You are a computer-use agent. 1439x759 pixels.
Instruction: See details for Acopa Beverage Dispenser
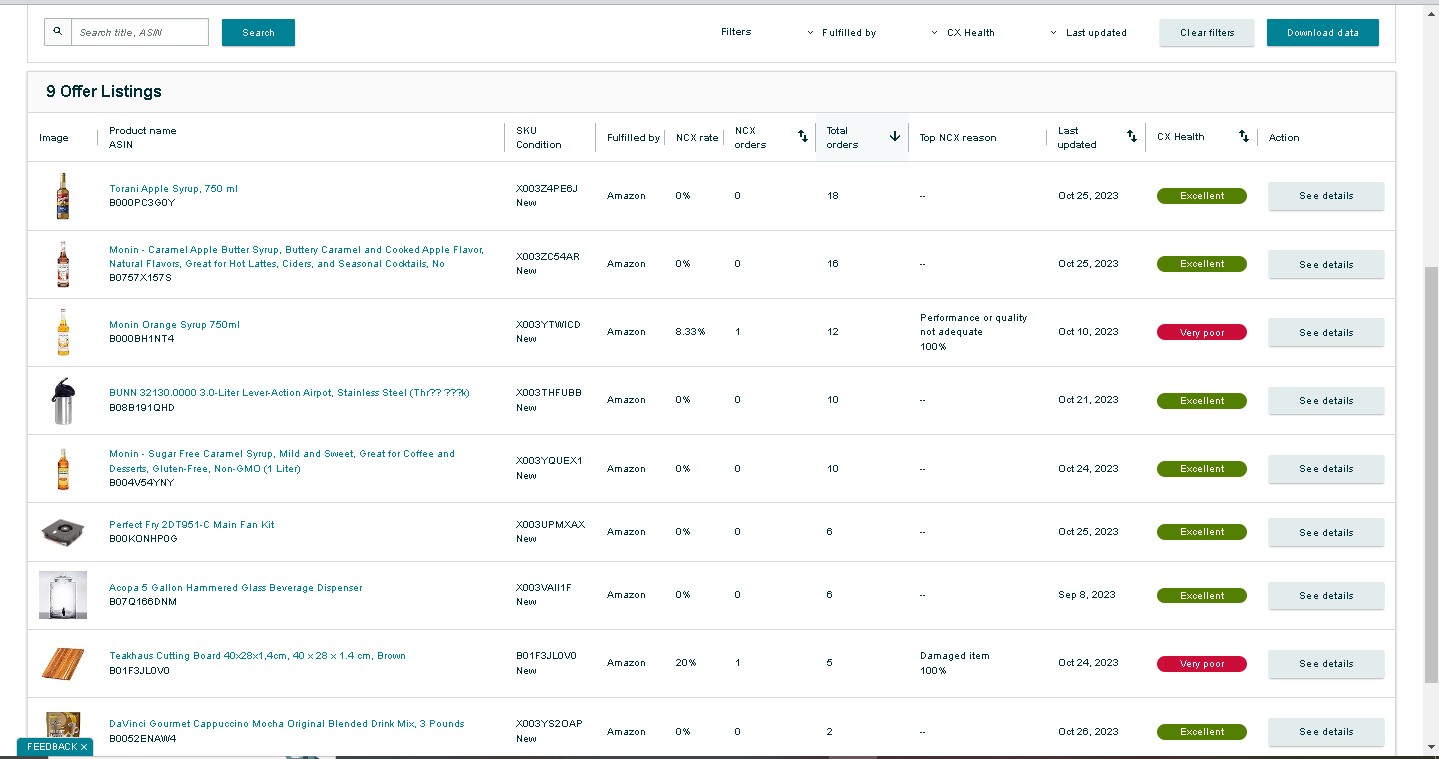(1326, 595)
